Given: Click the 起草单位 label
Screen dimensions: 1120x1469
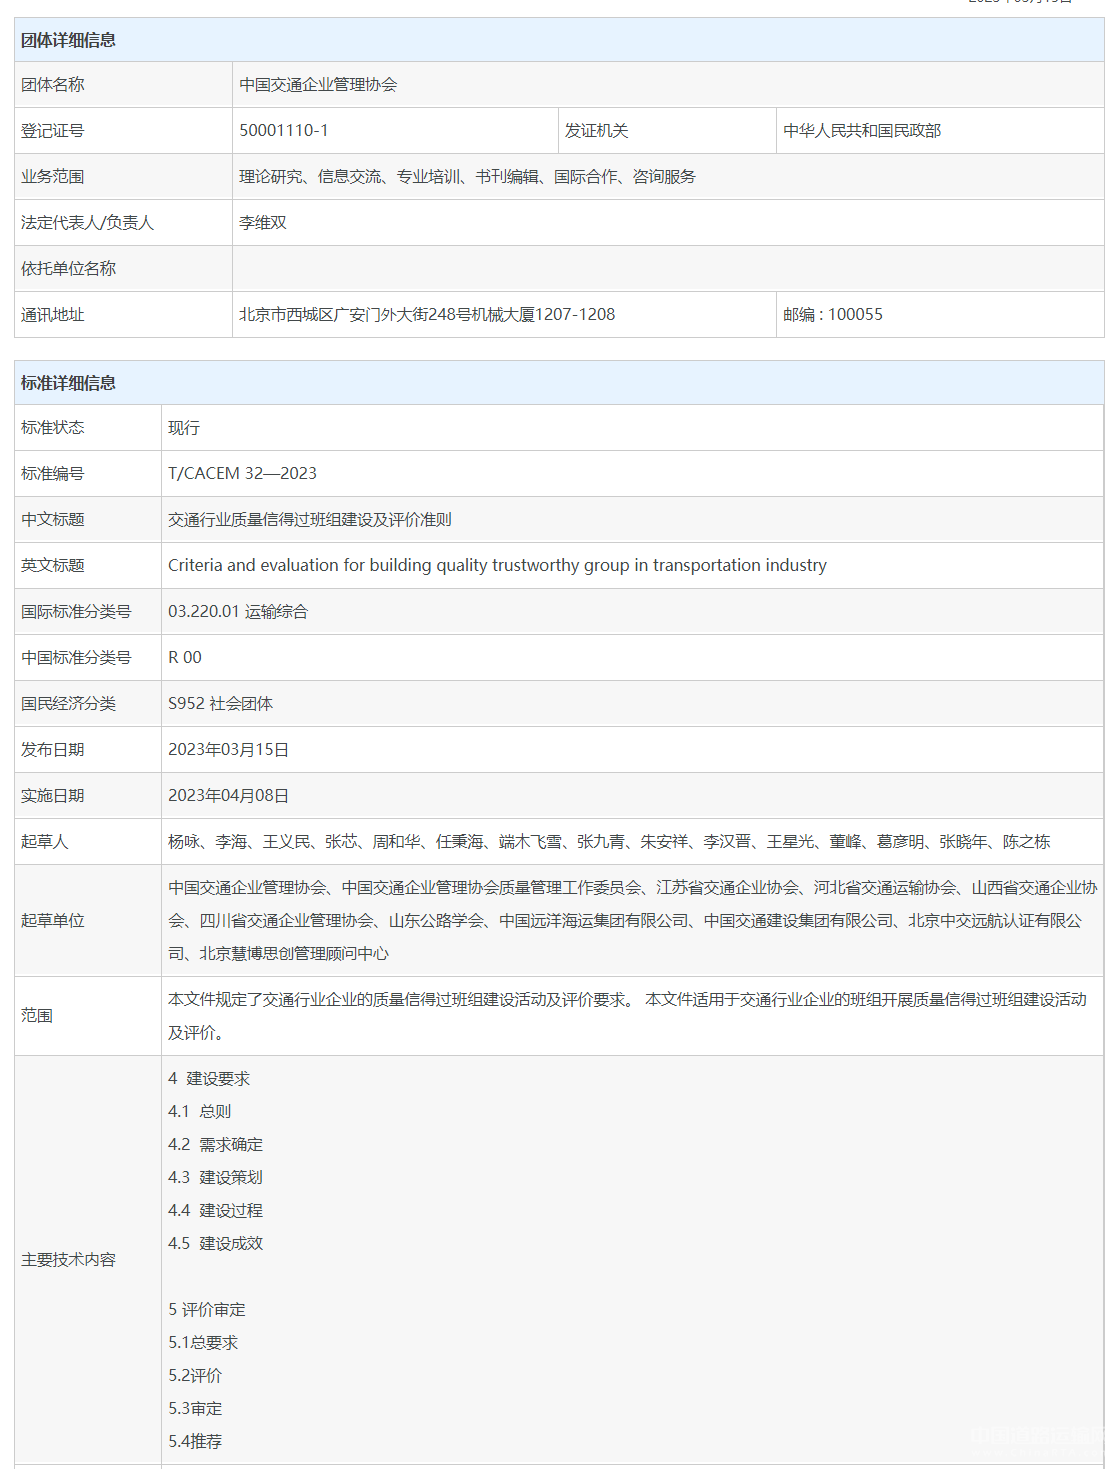Looking at the screenshot, I should (53, 921).
